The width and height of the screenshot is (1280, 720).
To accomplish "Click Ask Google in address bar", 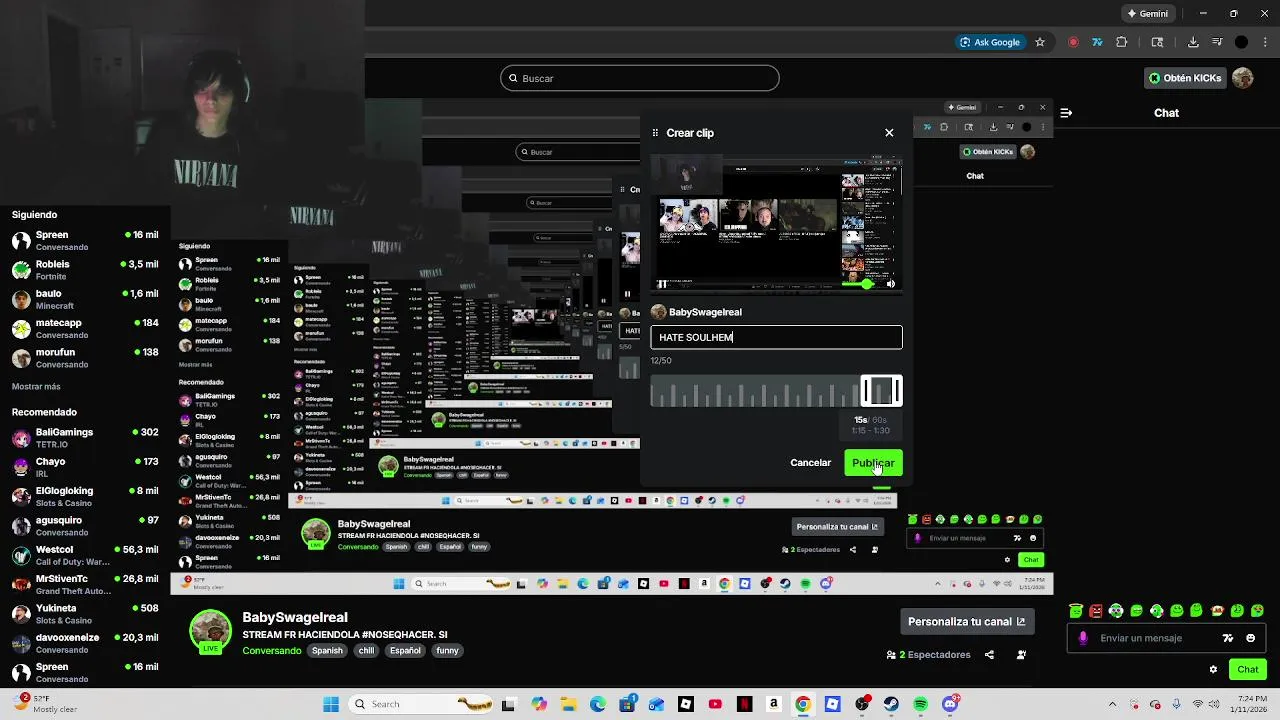I will 990,42.
